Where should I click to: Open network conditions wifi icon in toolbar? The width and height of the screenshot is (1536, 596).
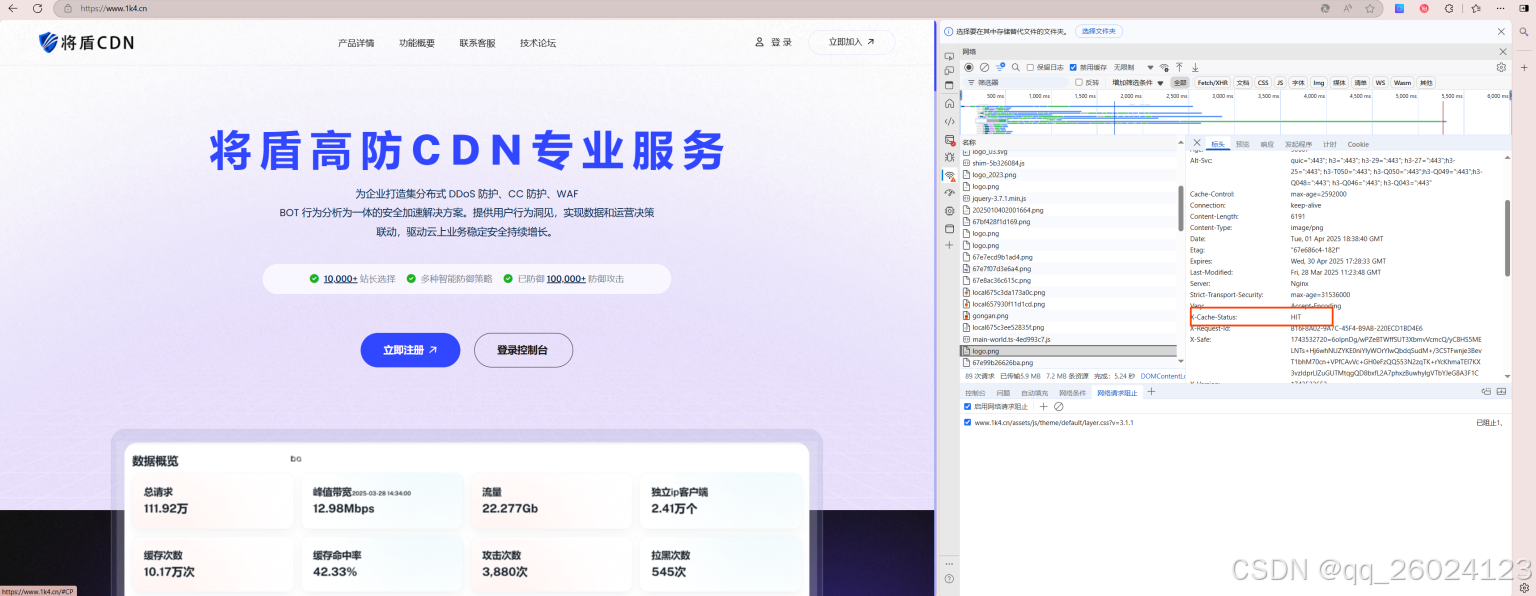click(x=1164, y=67)
